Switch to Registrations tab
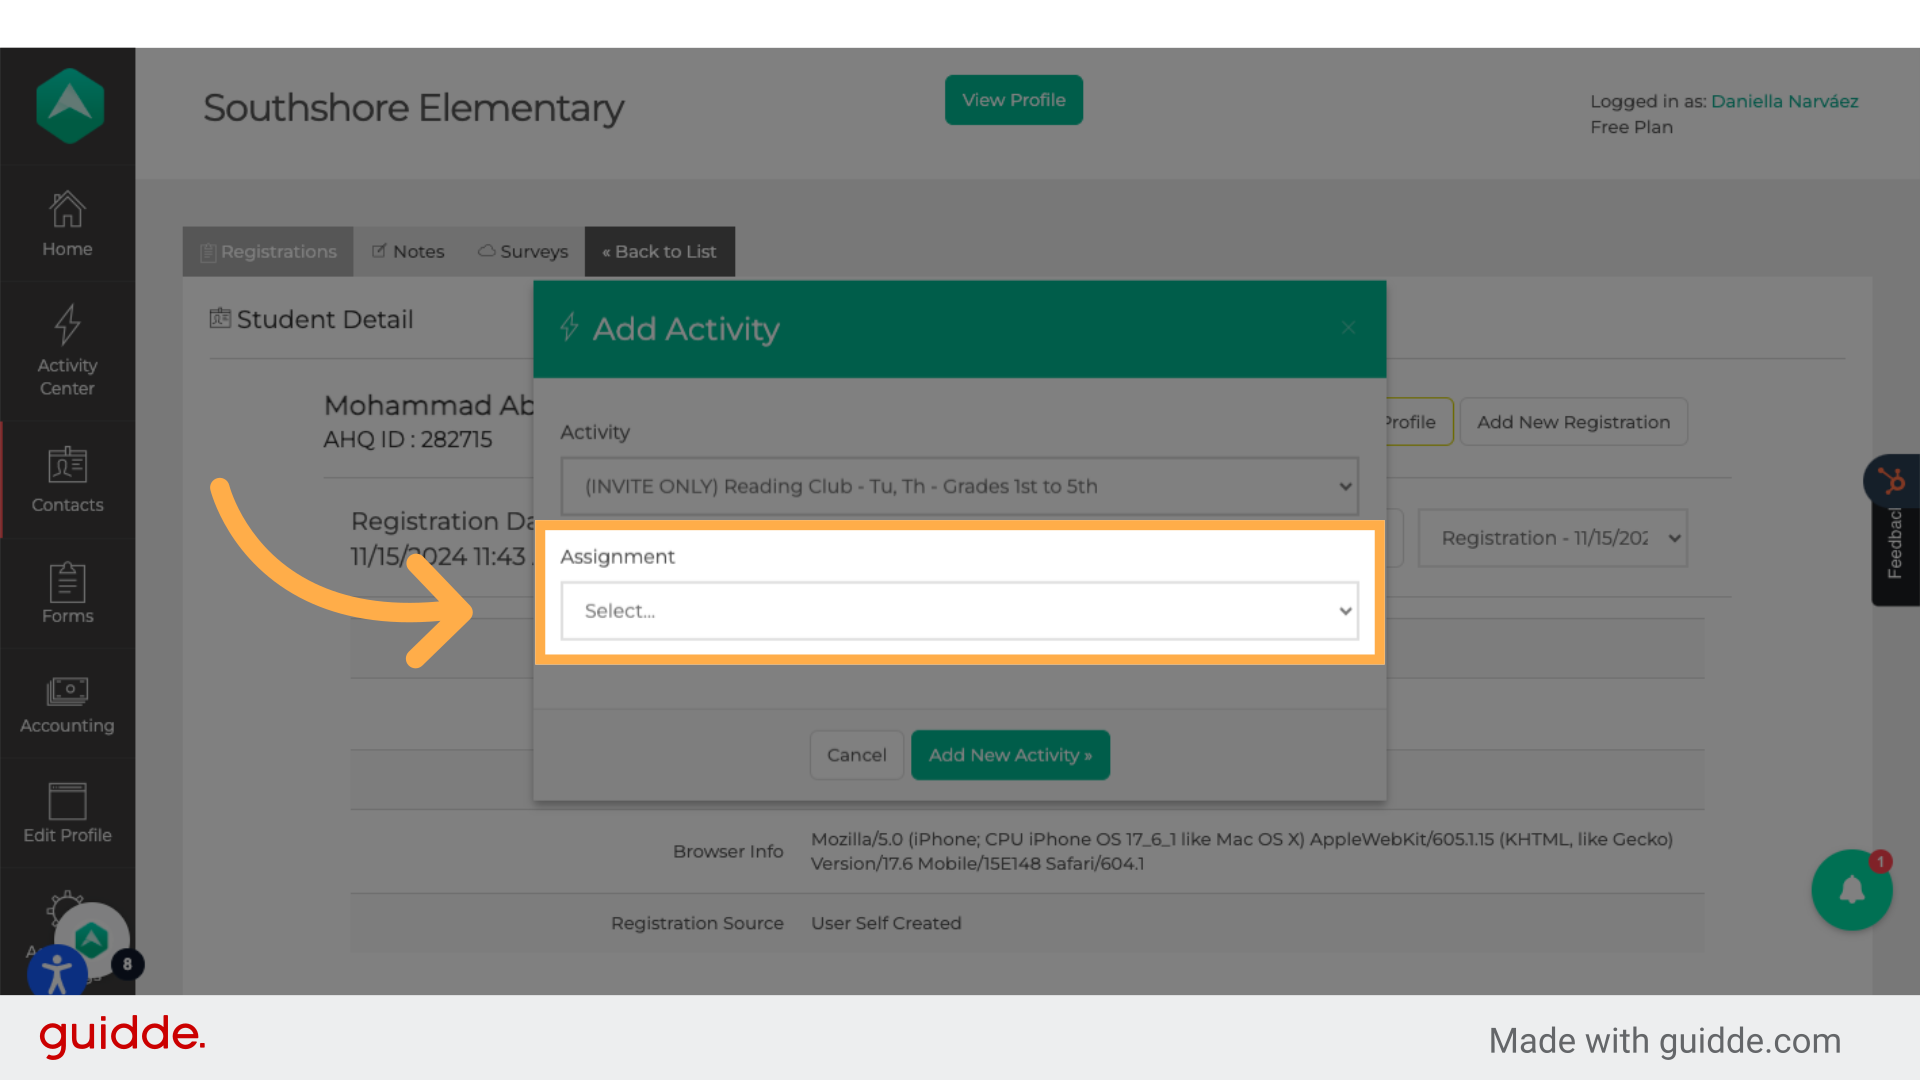The height and width of the screenshot is (1080, 1920). pos(268,252)
